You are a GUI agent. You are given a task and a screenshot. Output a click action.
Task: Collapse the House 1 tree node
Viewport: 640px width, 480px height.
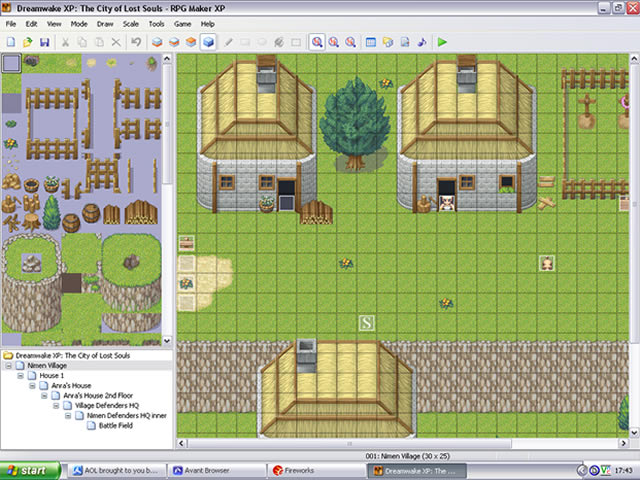20,376
